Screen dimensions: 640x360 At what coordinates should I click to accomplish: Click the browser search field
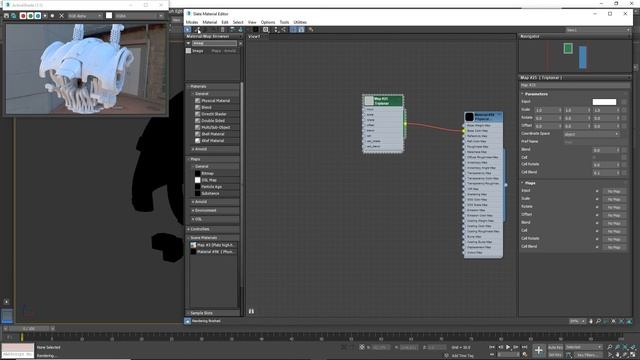[214, 43]
